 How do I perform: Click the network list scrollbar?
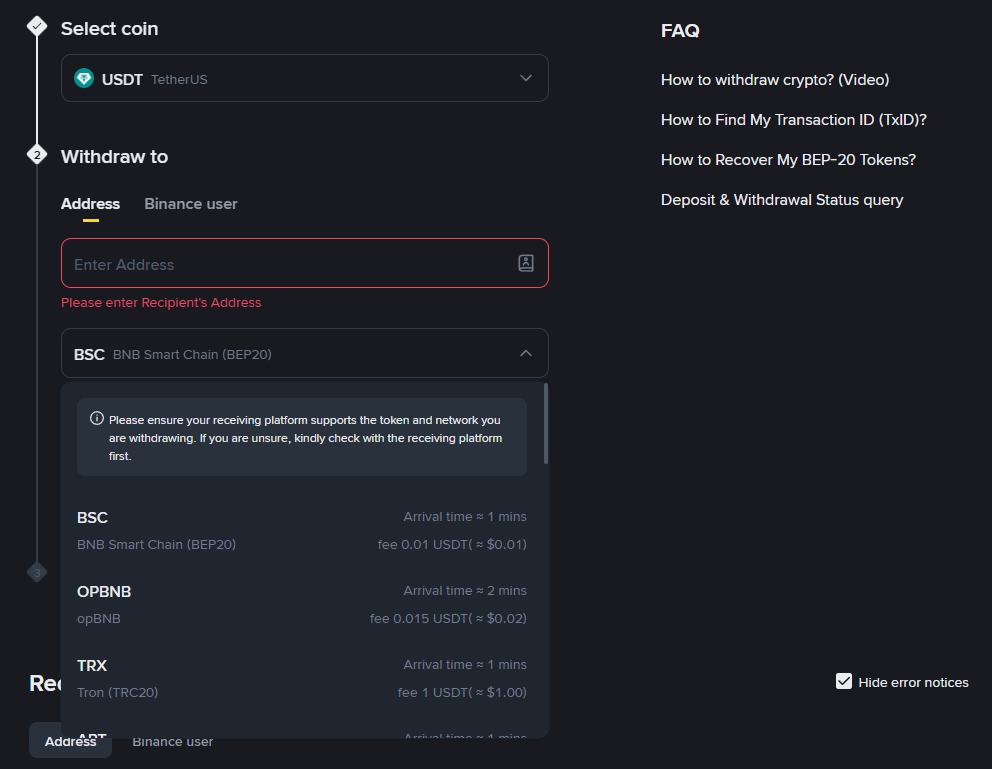pyautogui.click(x=546, y=424)
